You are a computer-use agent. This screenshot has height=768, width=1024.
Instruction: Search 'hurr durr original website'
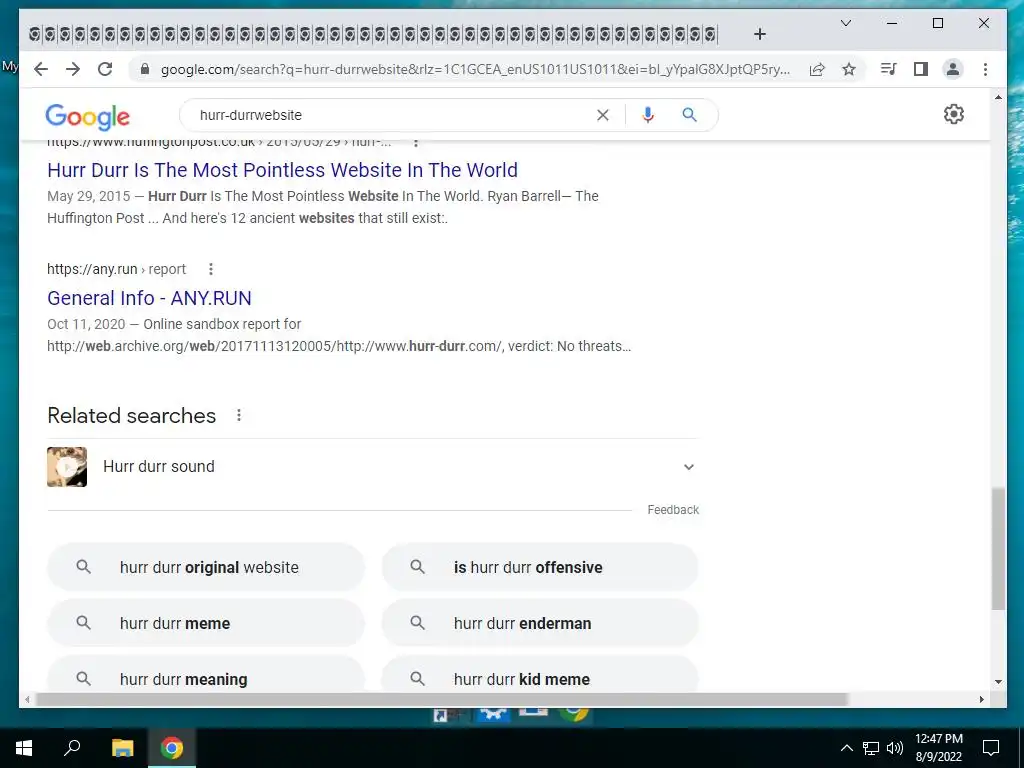pyautogui.click(x=206, y=568)
